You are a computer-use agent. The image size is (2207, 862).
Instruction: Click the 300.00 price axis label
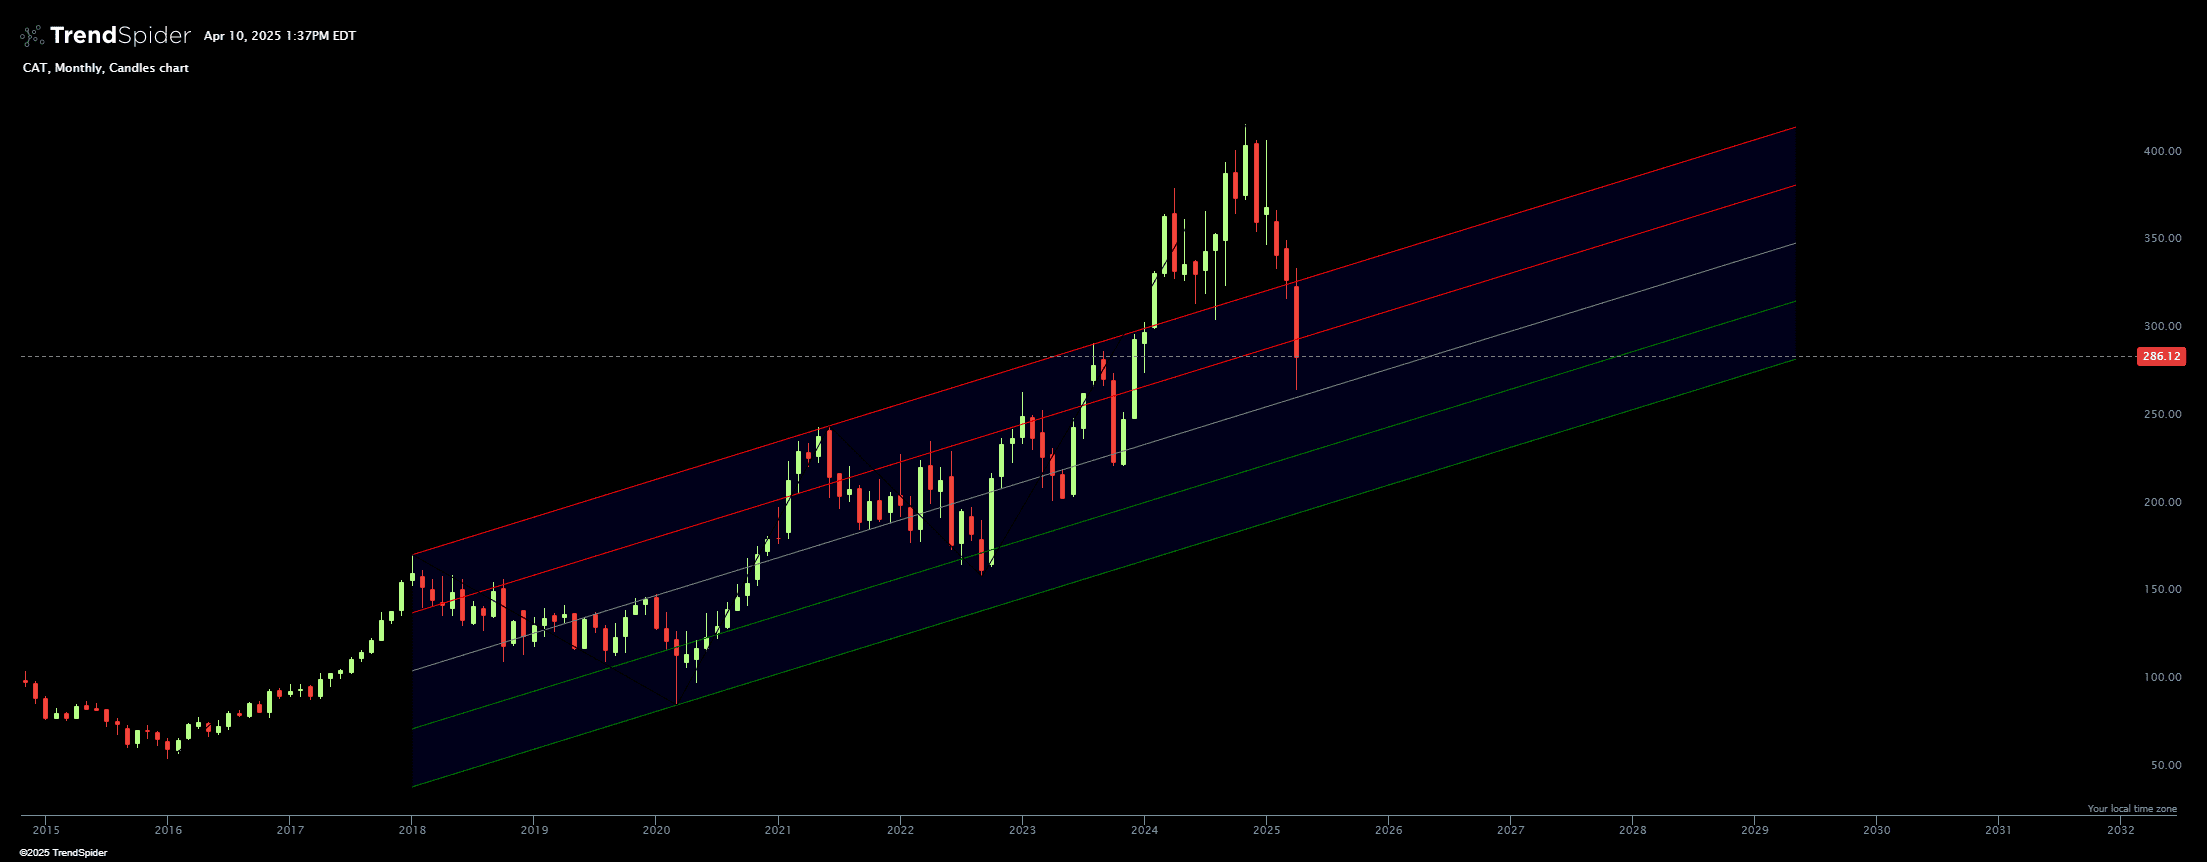(x=2162, y=326)
